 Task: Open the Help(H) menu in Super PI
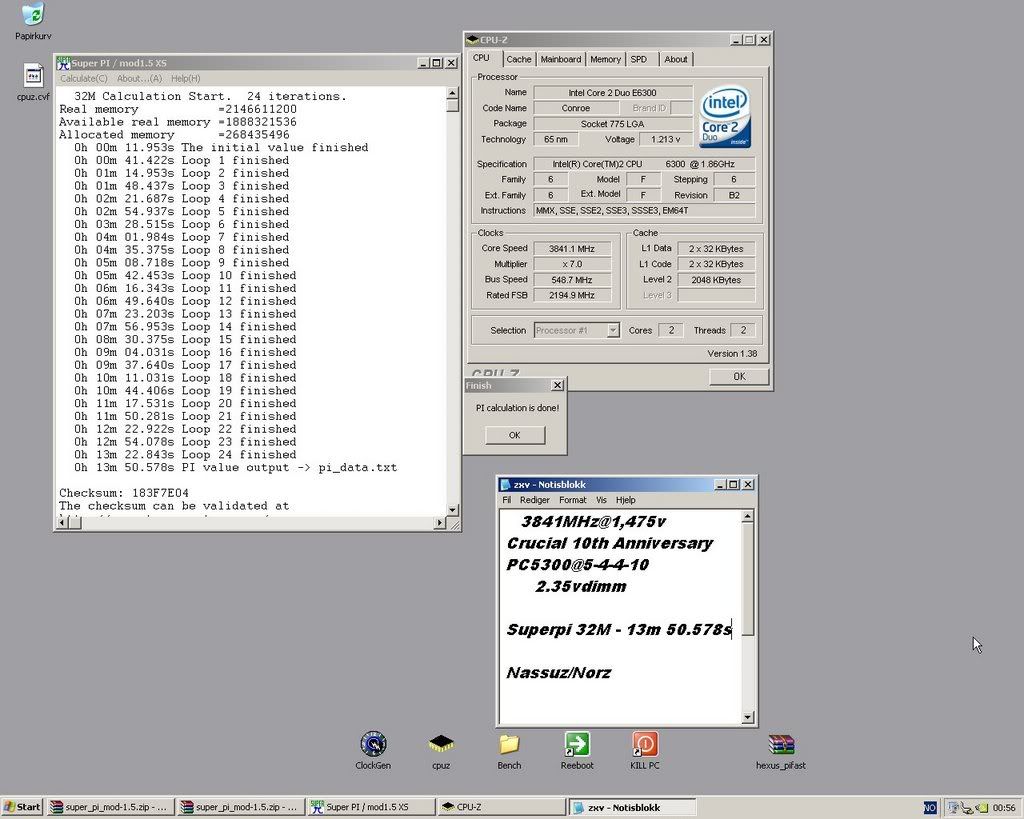click(185, 78)
